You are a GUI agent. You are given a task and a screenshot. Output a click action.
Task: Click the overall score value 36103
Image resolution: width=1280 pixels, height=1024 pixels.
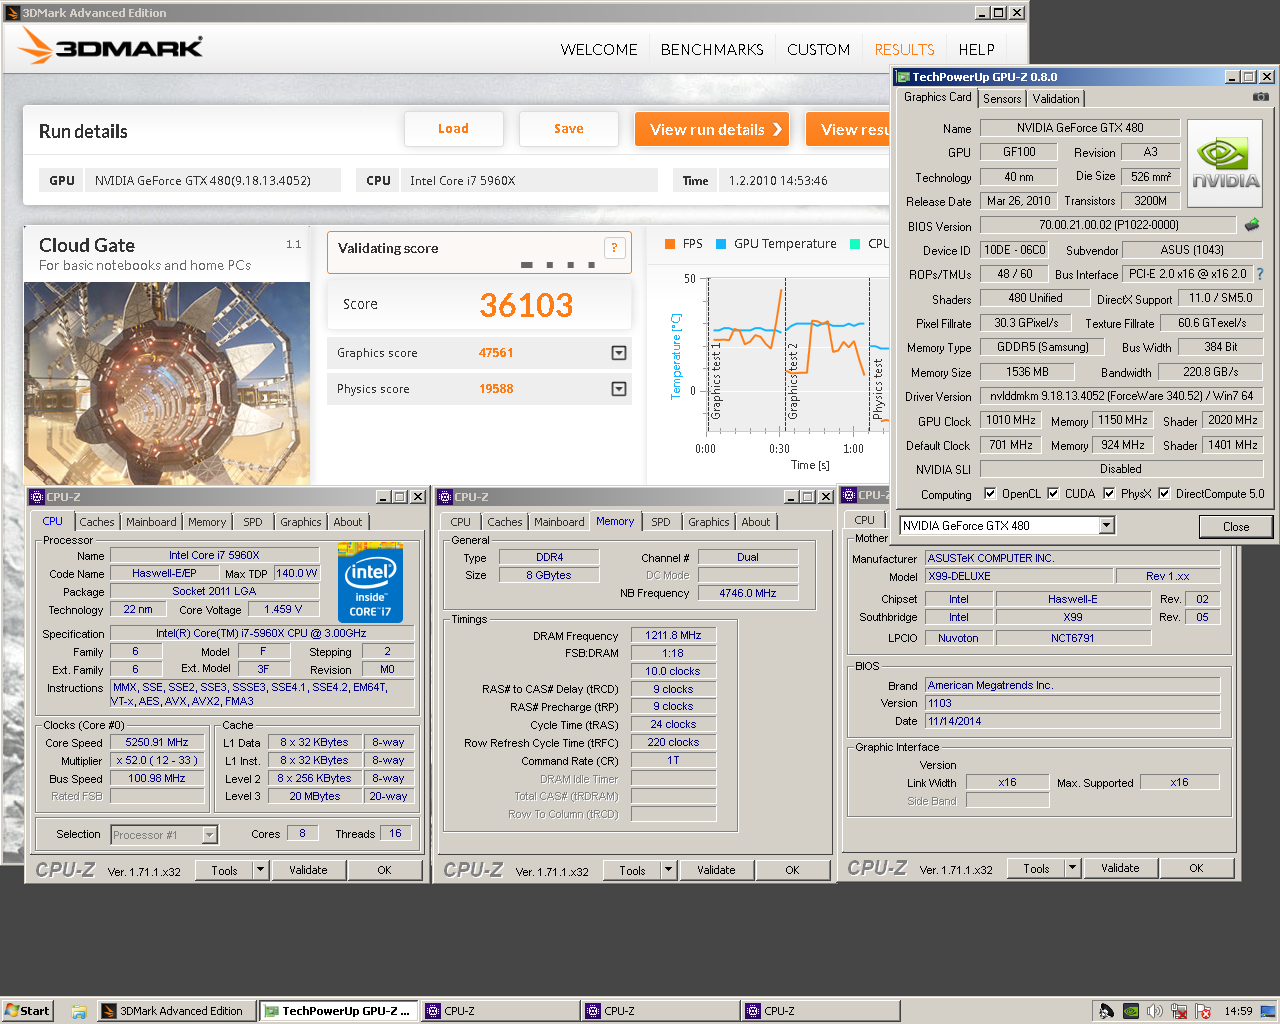coord(526,305)
